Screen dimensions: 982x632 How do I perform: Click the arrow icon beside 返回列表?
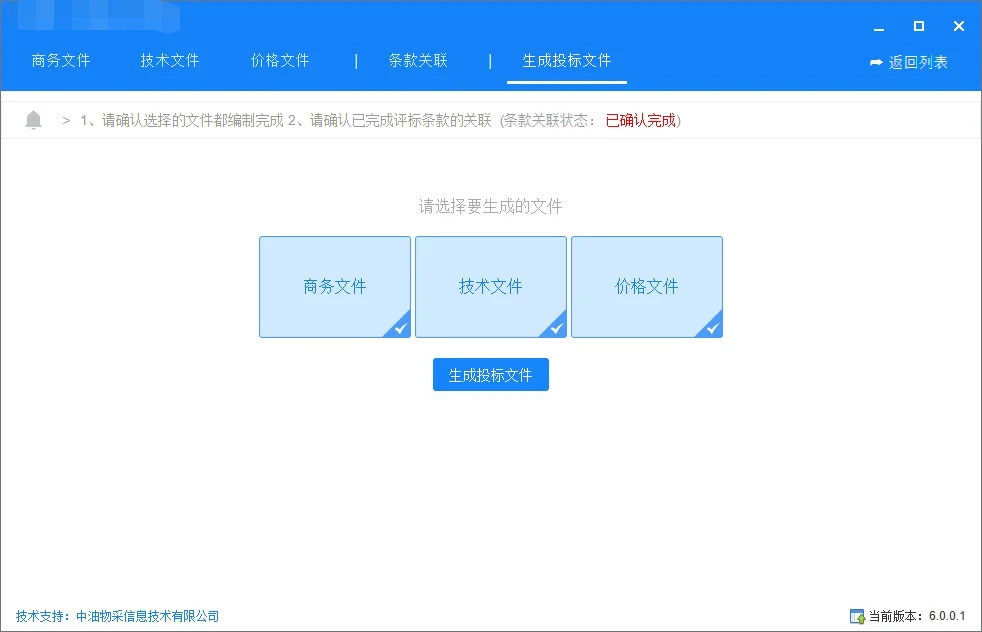tap(875, 61)
